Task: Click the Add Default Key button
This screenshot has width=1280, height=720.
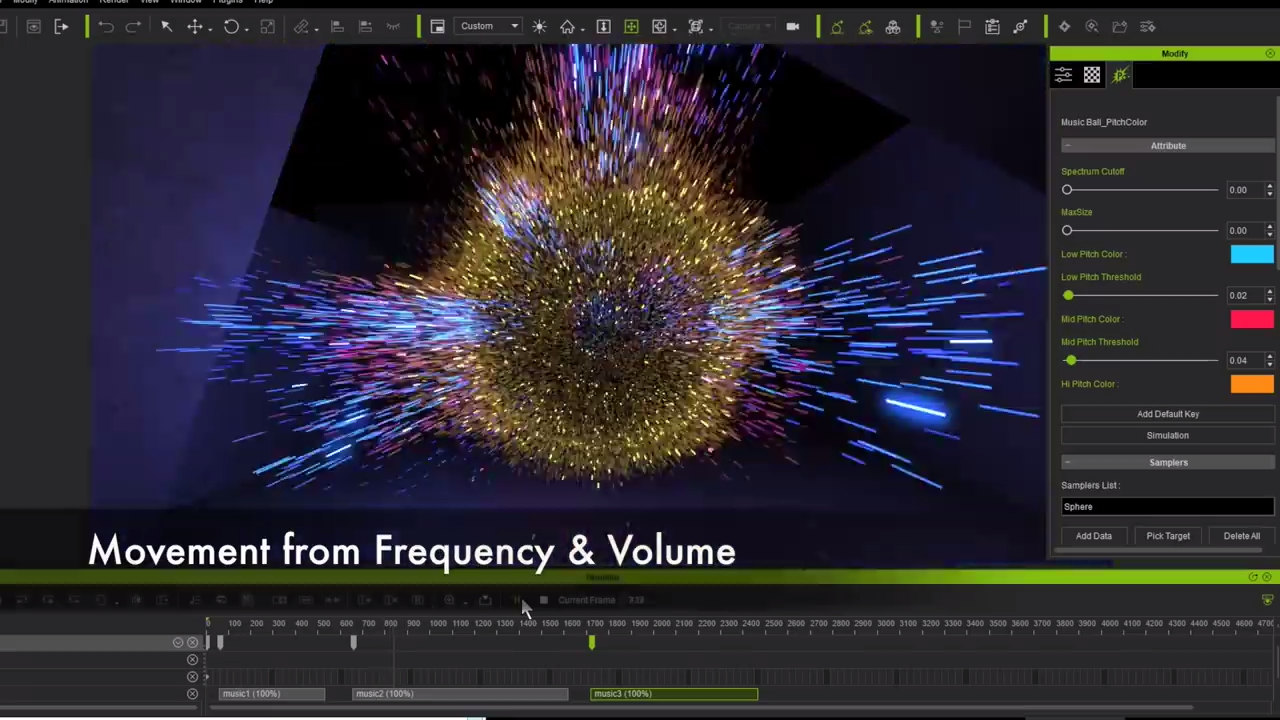Action: [1167, 414]
